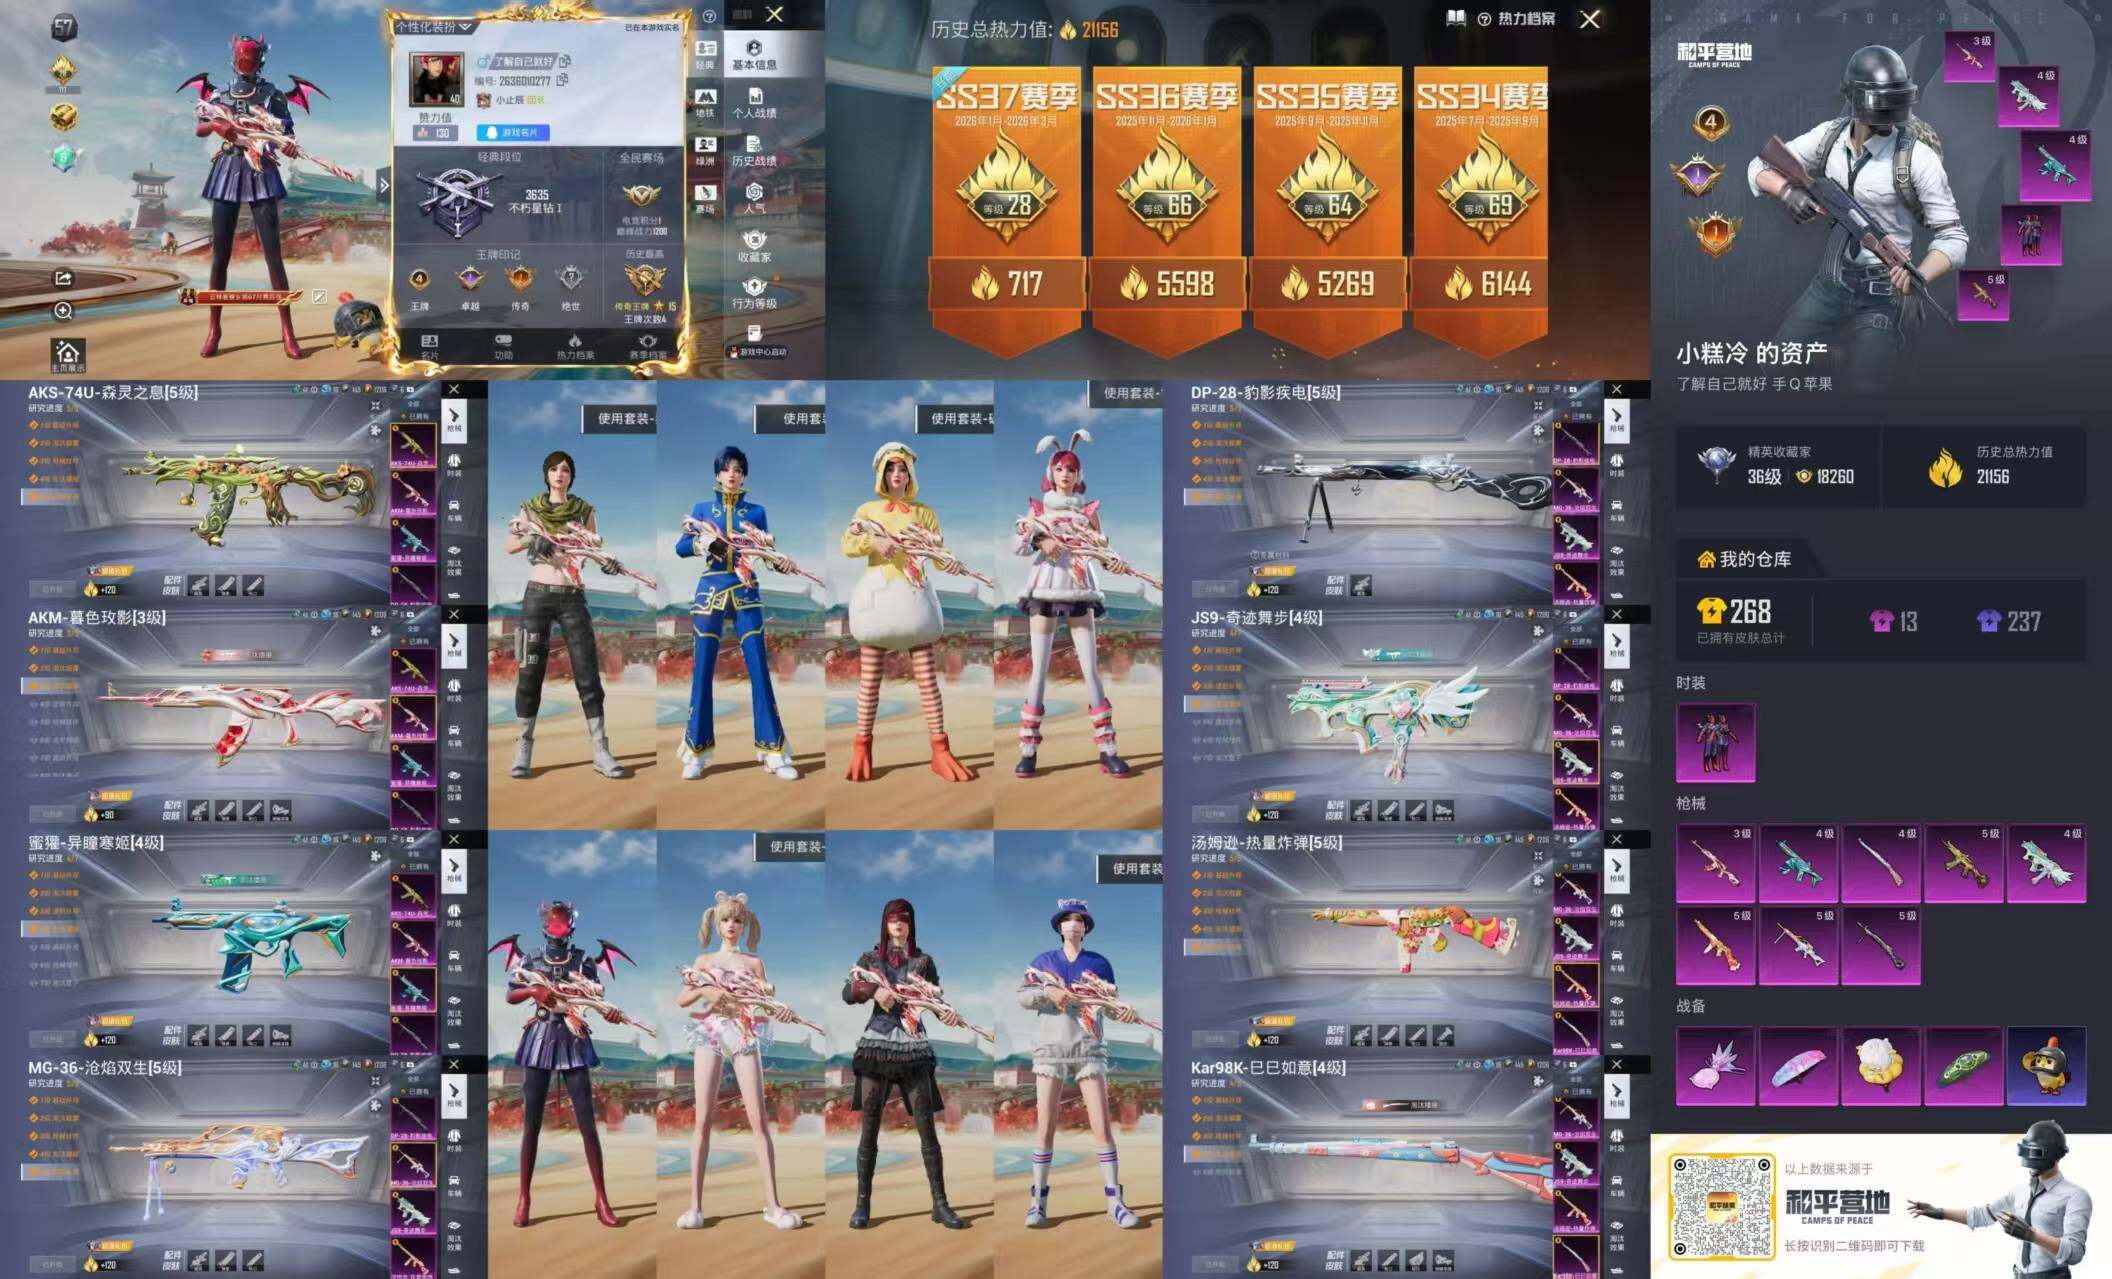Screen dimensions: 2112x1279
Task: Open the 个人战绩 personal stats icon
Action: click(754, 102)
